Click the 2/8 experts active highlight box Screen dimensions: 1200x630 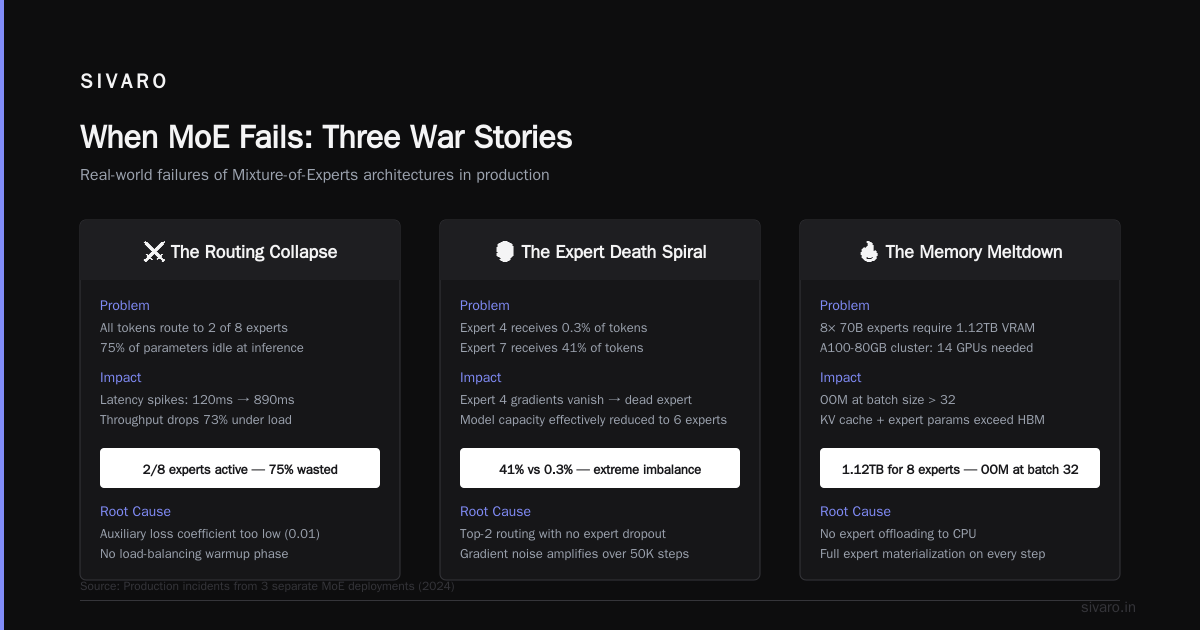240,468
